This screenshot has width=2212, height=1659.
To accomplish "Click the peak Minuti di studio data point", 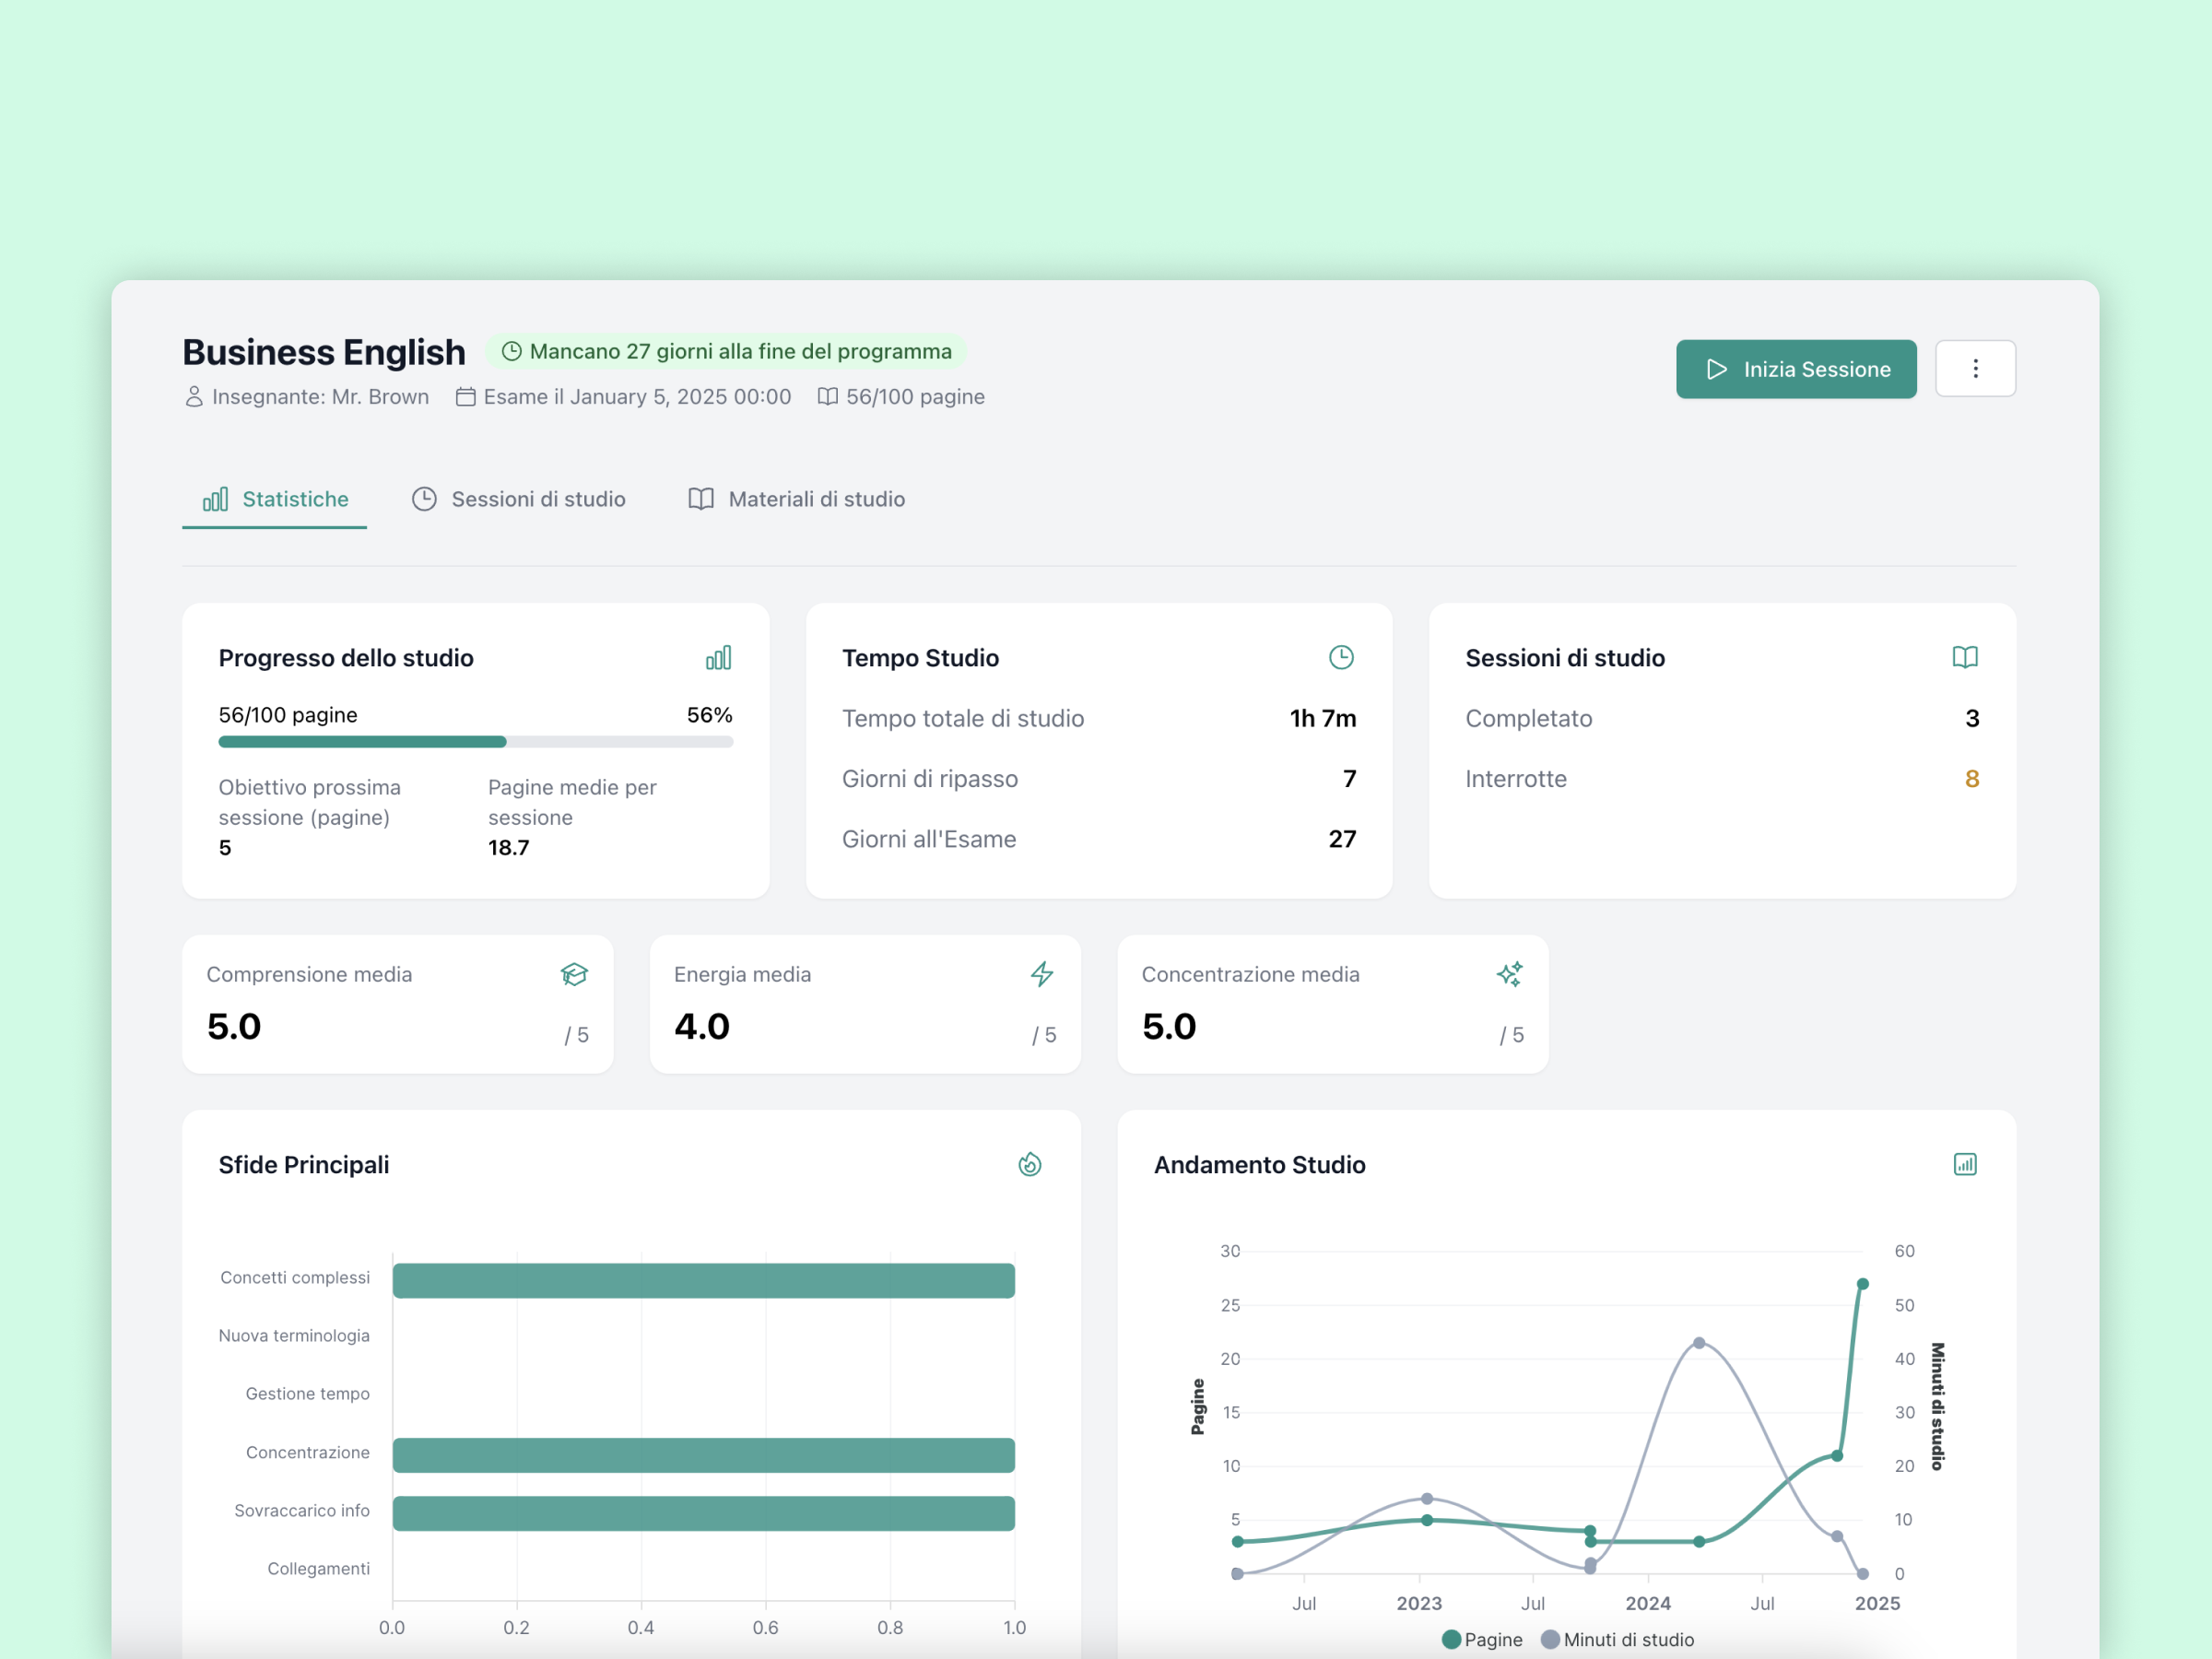I will [x=1699, y=1343].
